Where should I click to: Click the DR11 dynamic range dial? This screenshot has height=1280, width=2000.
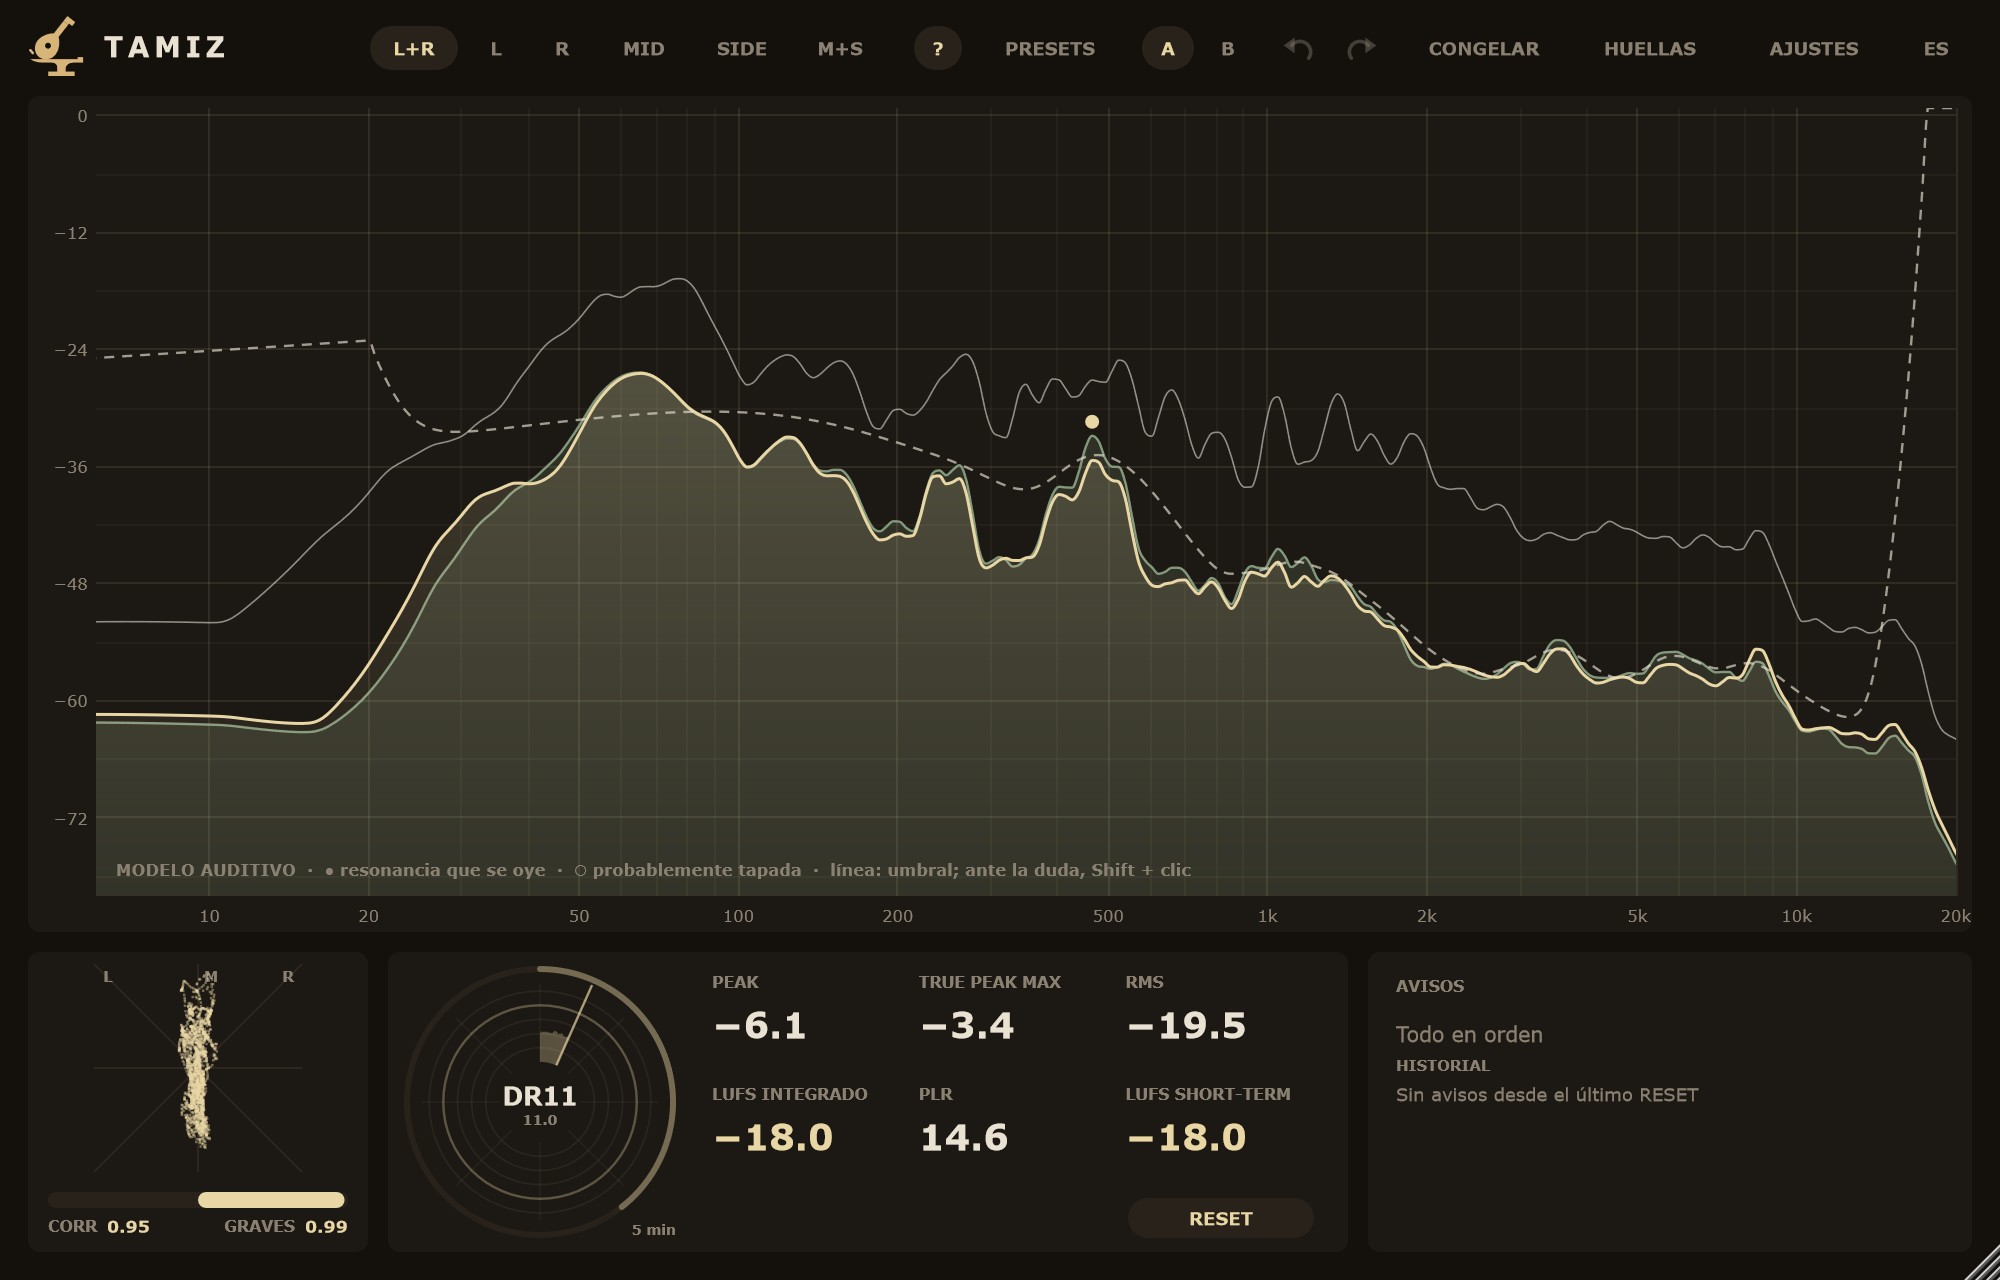point(540,1102)
